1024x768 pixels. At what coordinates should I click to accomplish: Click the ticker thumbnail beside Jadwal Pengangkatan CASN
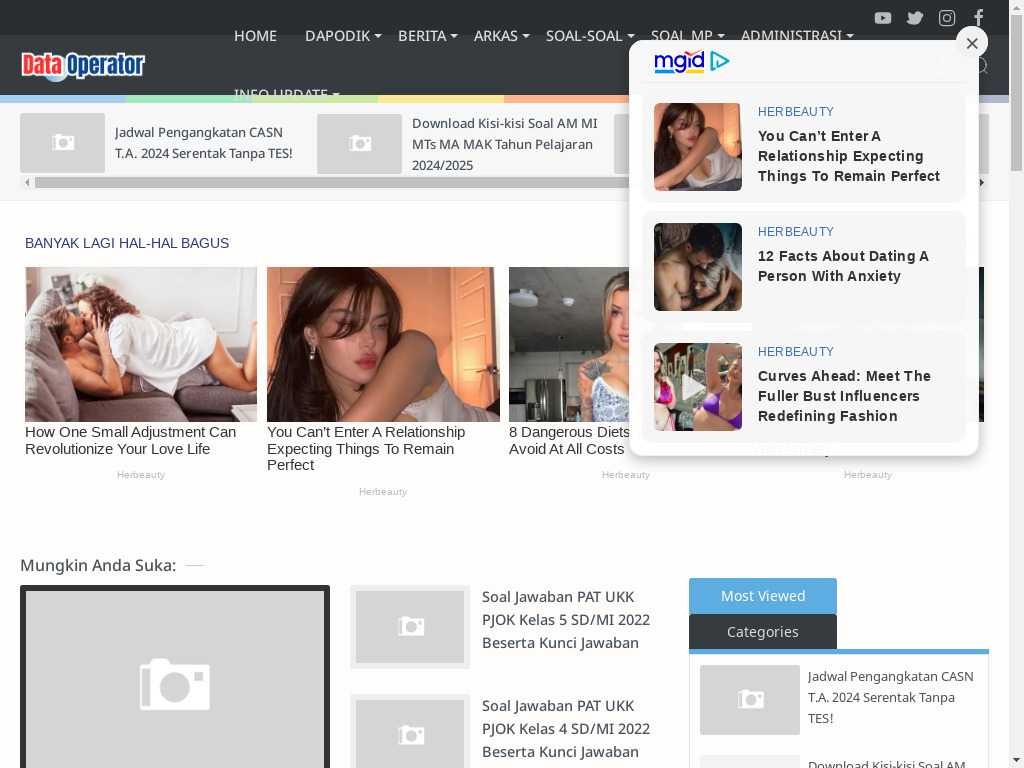63,143
